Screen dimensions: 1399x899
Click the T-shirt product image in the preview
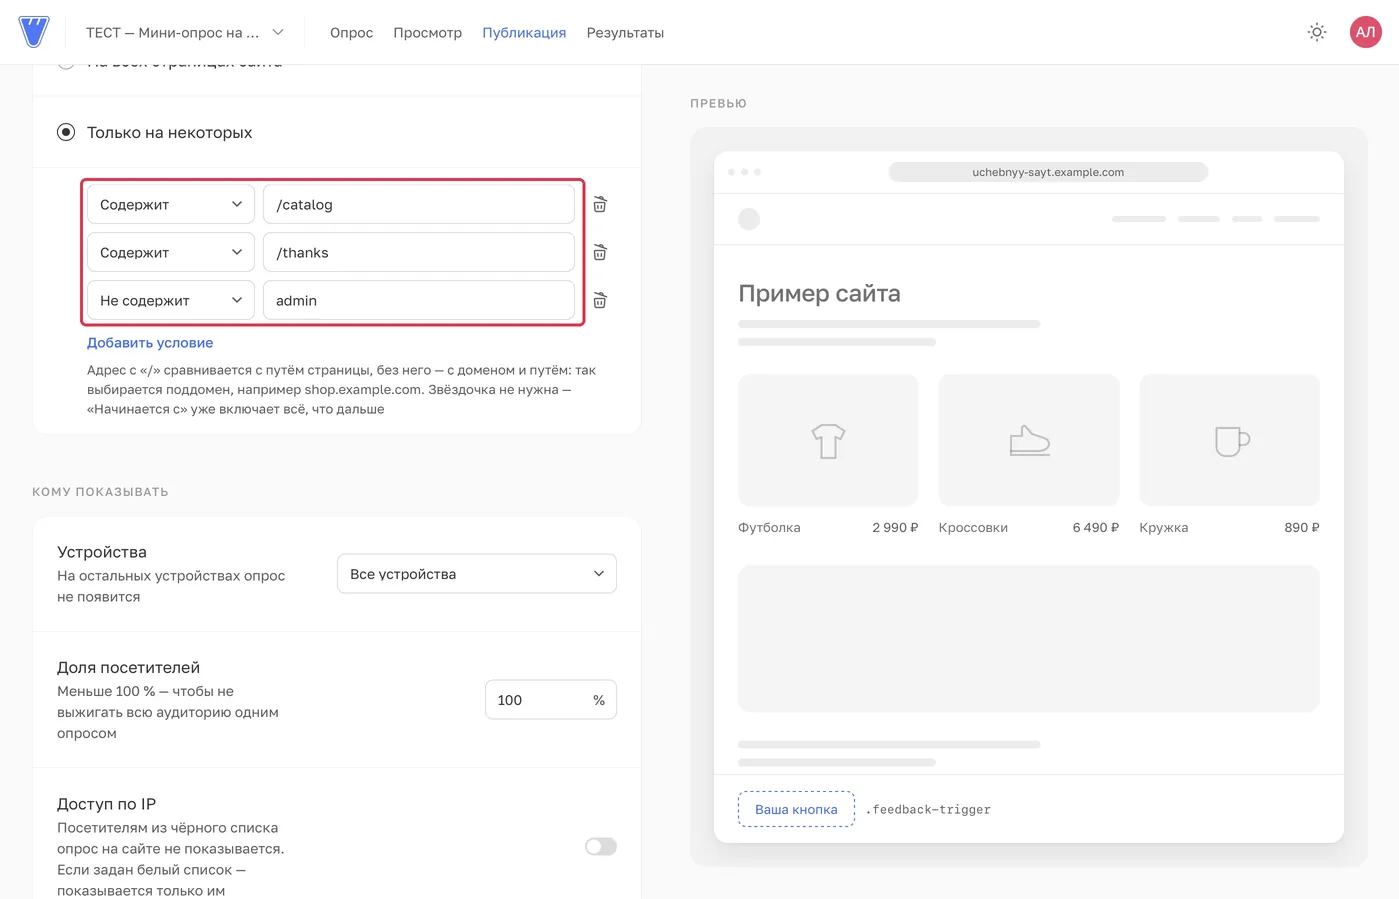828,440
